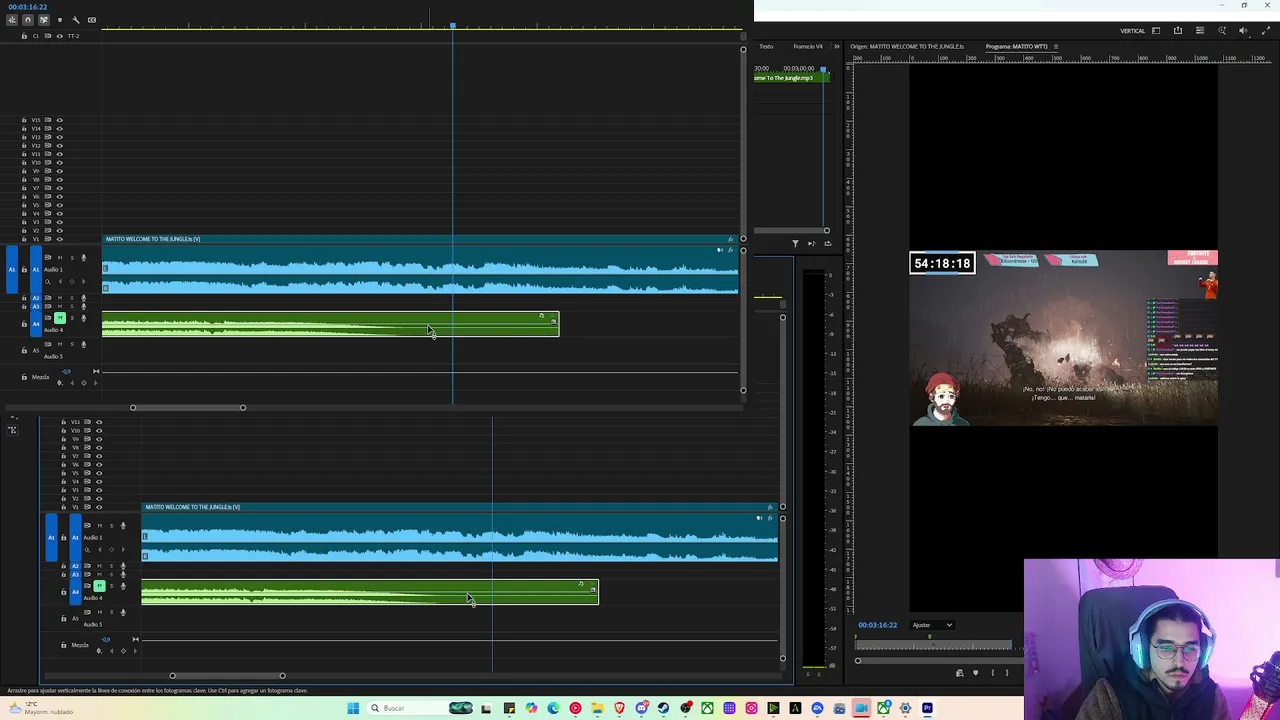Image resolution: width=1280 pixels, height=720 pixels.
Task: Click the lower timeline horizontal zoom scrollbar
Action: coord(227,676)
